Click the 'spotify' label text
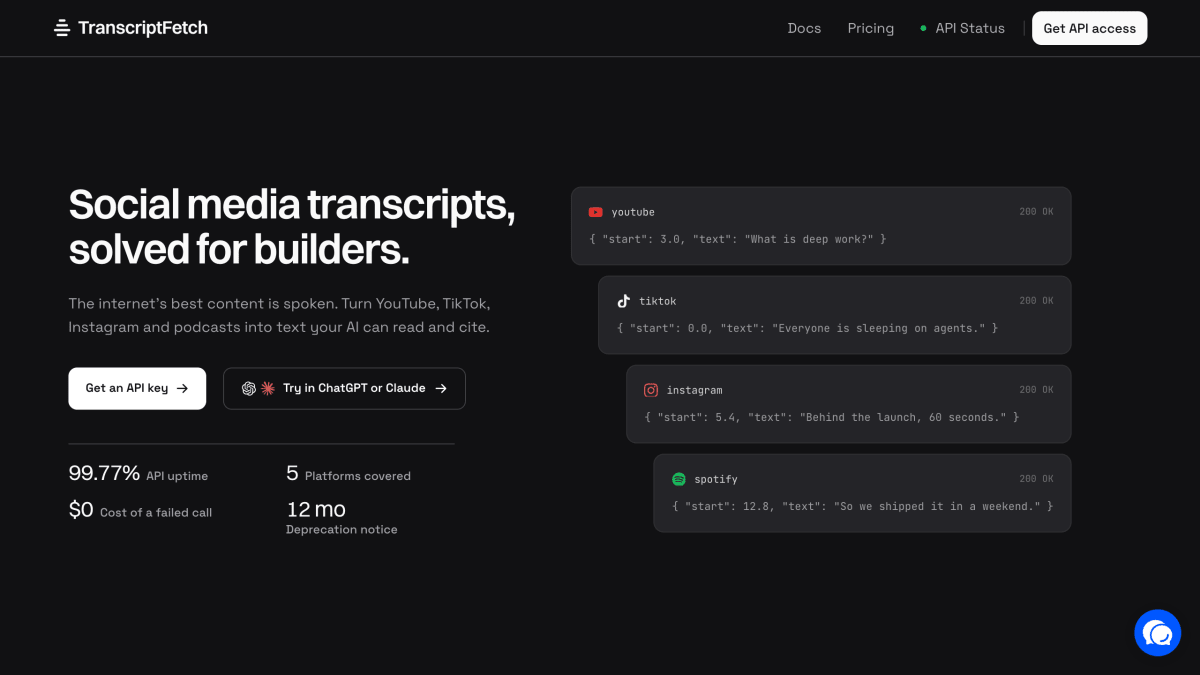This screenshot has height=675, width=1200. click(x=716, y=479)
